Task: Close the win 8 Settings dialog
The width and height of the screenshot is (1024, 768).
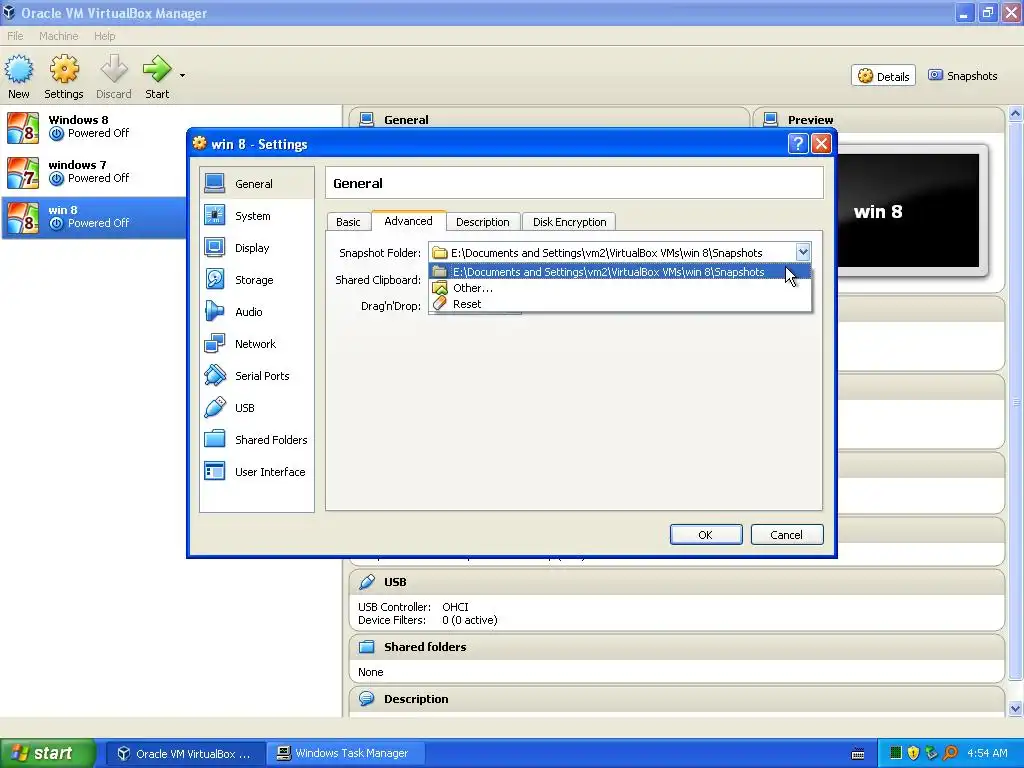Action: click(x=821, y=144)
